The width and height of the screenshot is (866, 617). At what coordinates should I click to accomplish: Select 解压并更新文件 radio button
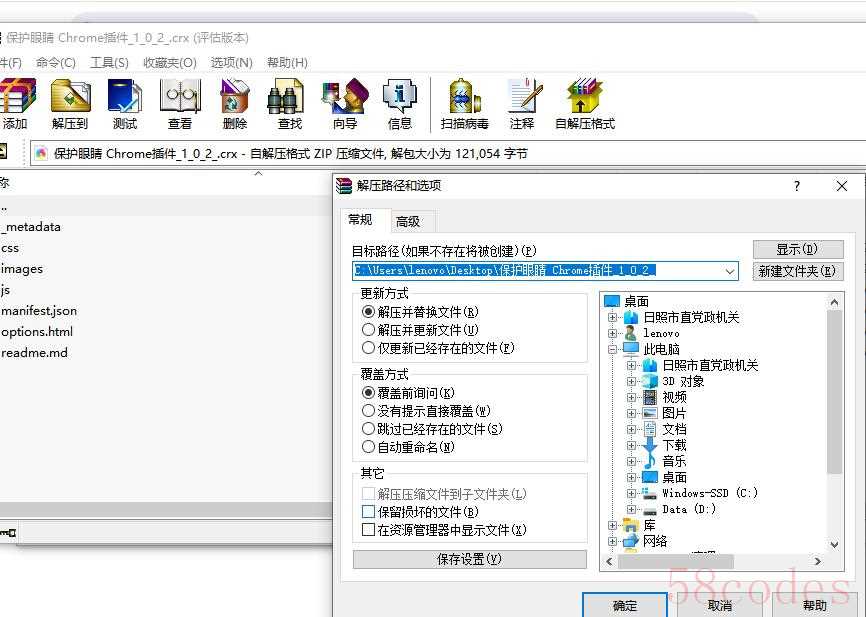pyautogui.click(x=369, y=330)
